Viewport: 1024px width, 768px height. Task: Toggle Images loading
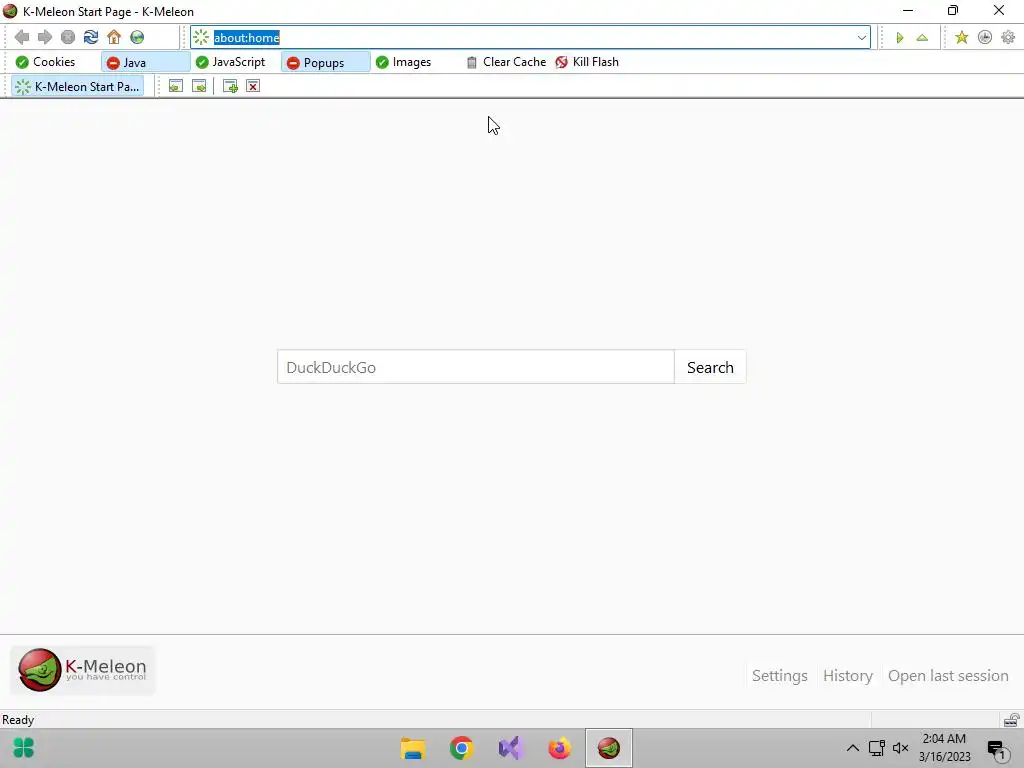[404, 62]
